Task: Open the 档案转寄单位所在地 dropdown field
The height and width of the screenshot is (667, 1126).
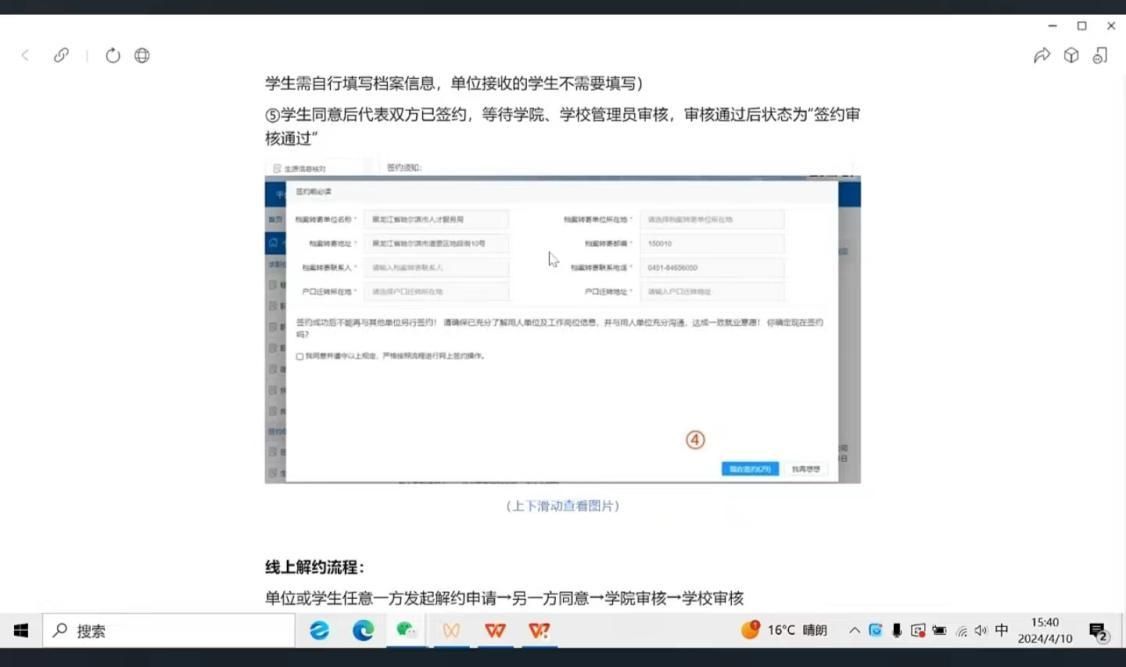Action: 711,219
